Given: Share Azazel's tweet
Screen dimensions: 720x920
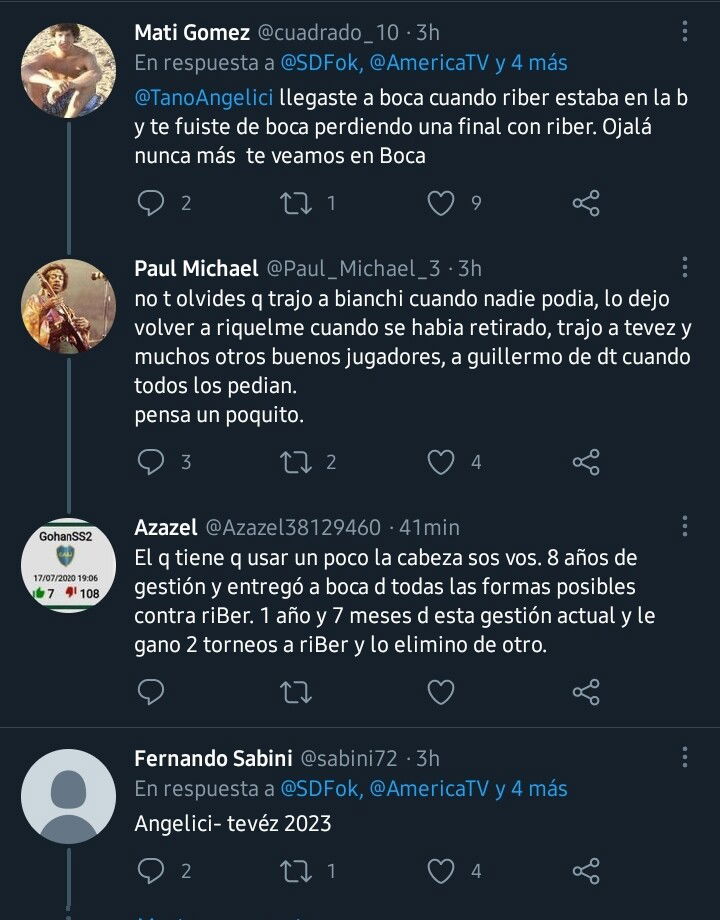Looking at the screenshot, I should (x=586, y=691).
